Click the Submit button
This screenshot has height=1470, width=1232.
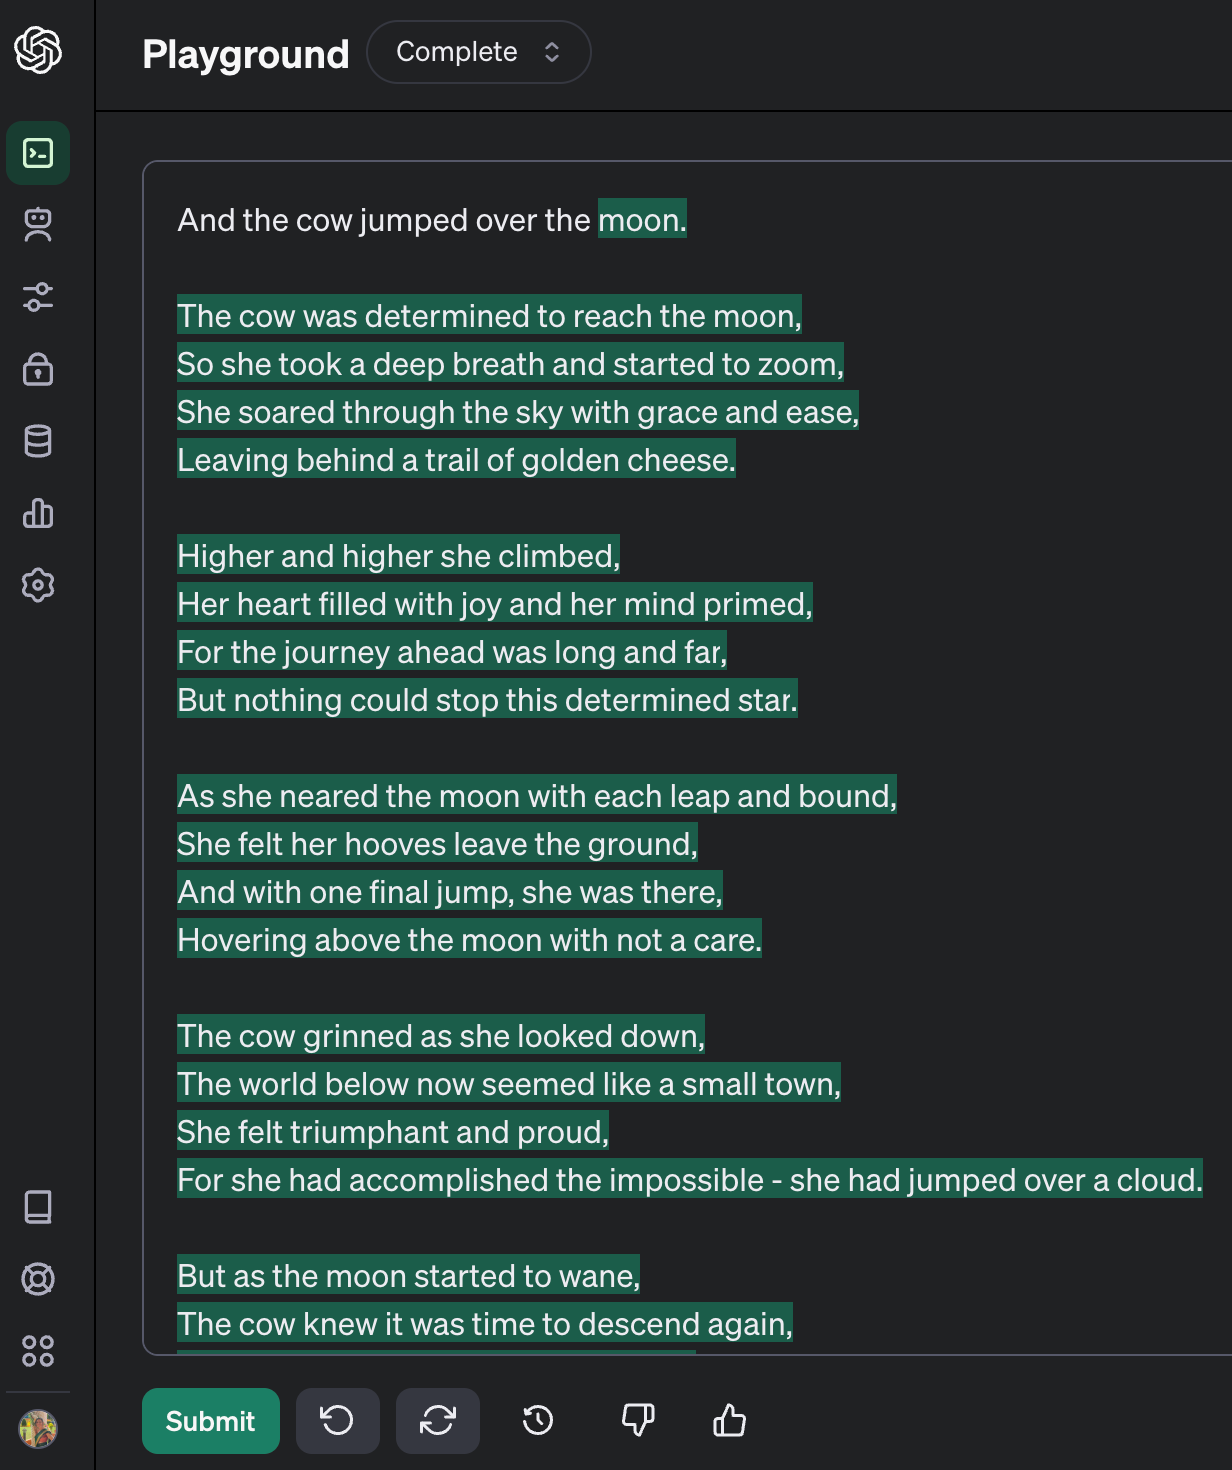click(x=210, y=1420)
